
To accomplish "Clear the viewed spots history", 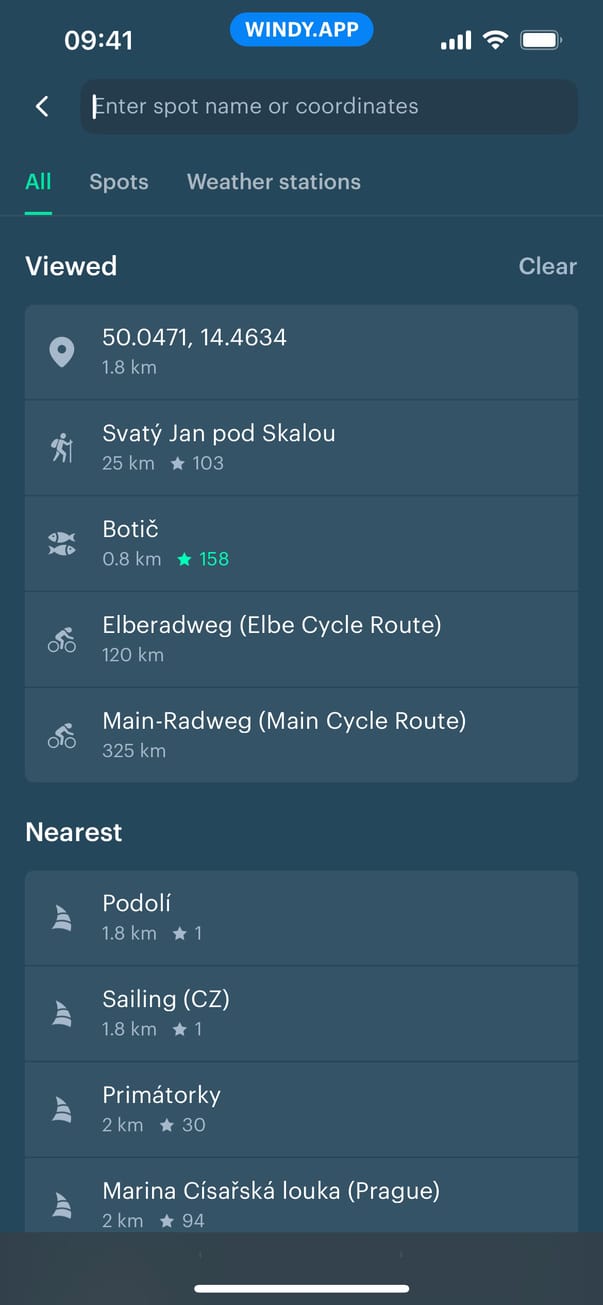I will click(547, 266).
